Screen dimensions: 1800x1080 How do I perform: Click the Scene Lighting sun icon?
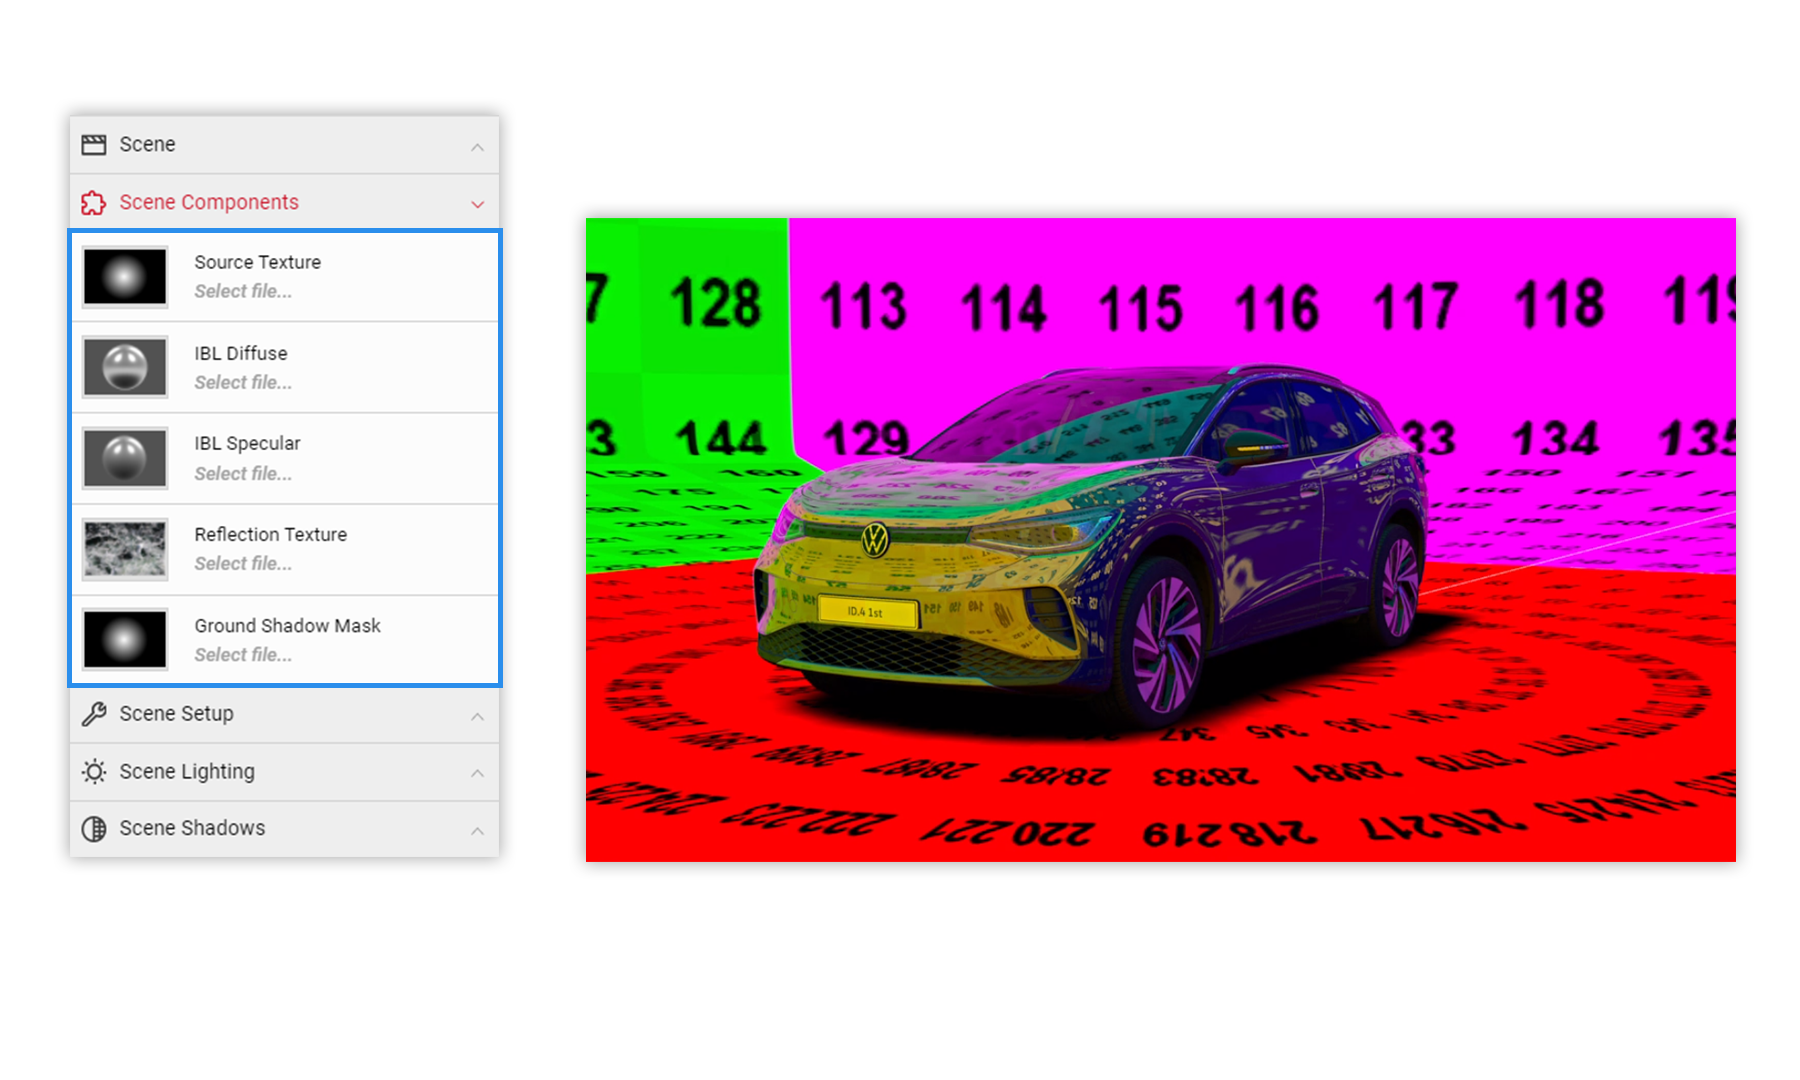(94, 772)
